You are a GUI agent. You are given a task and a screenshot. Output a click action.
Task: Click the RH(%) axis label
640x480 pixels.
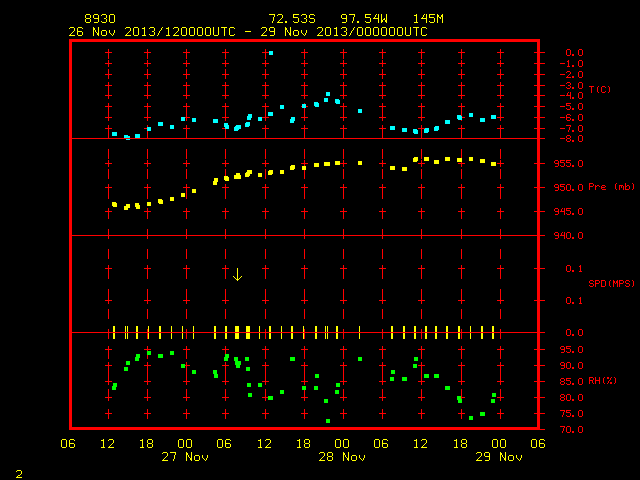[x=602, y=381]
